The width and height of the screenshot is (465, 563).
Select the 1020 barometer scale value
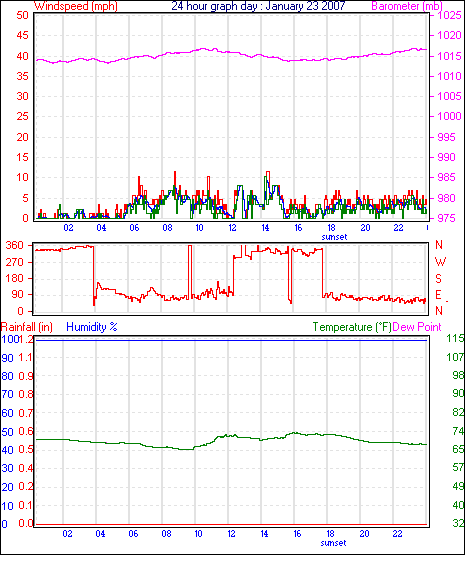click(x=449, y=35)
